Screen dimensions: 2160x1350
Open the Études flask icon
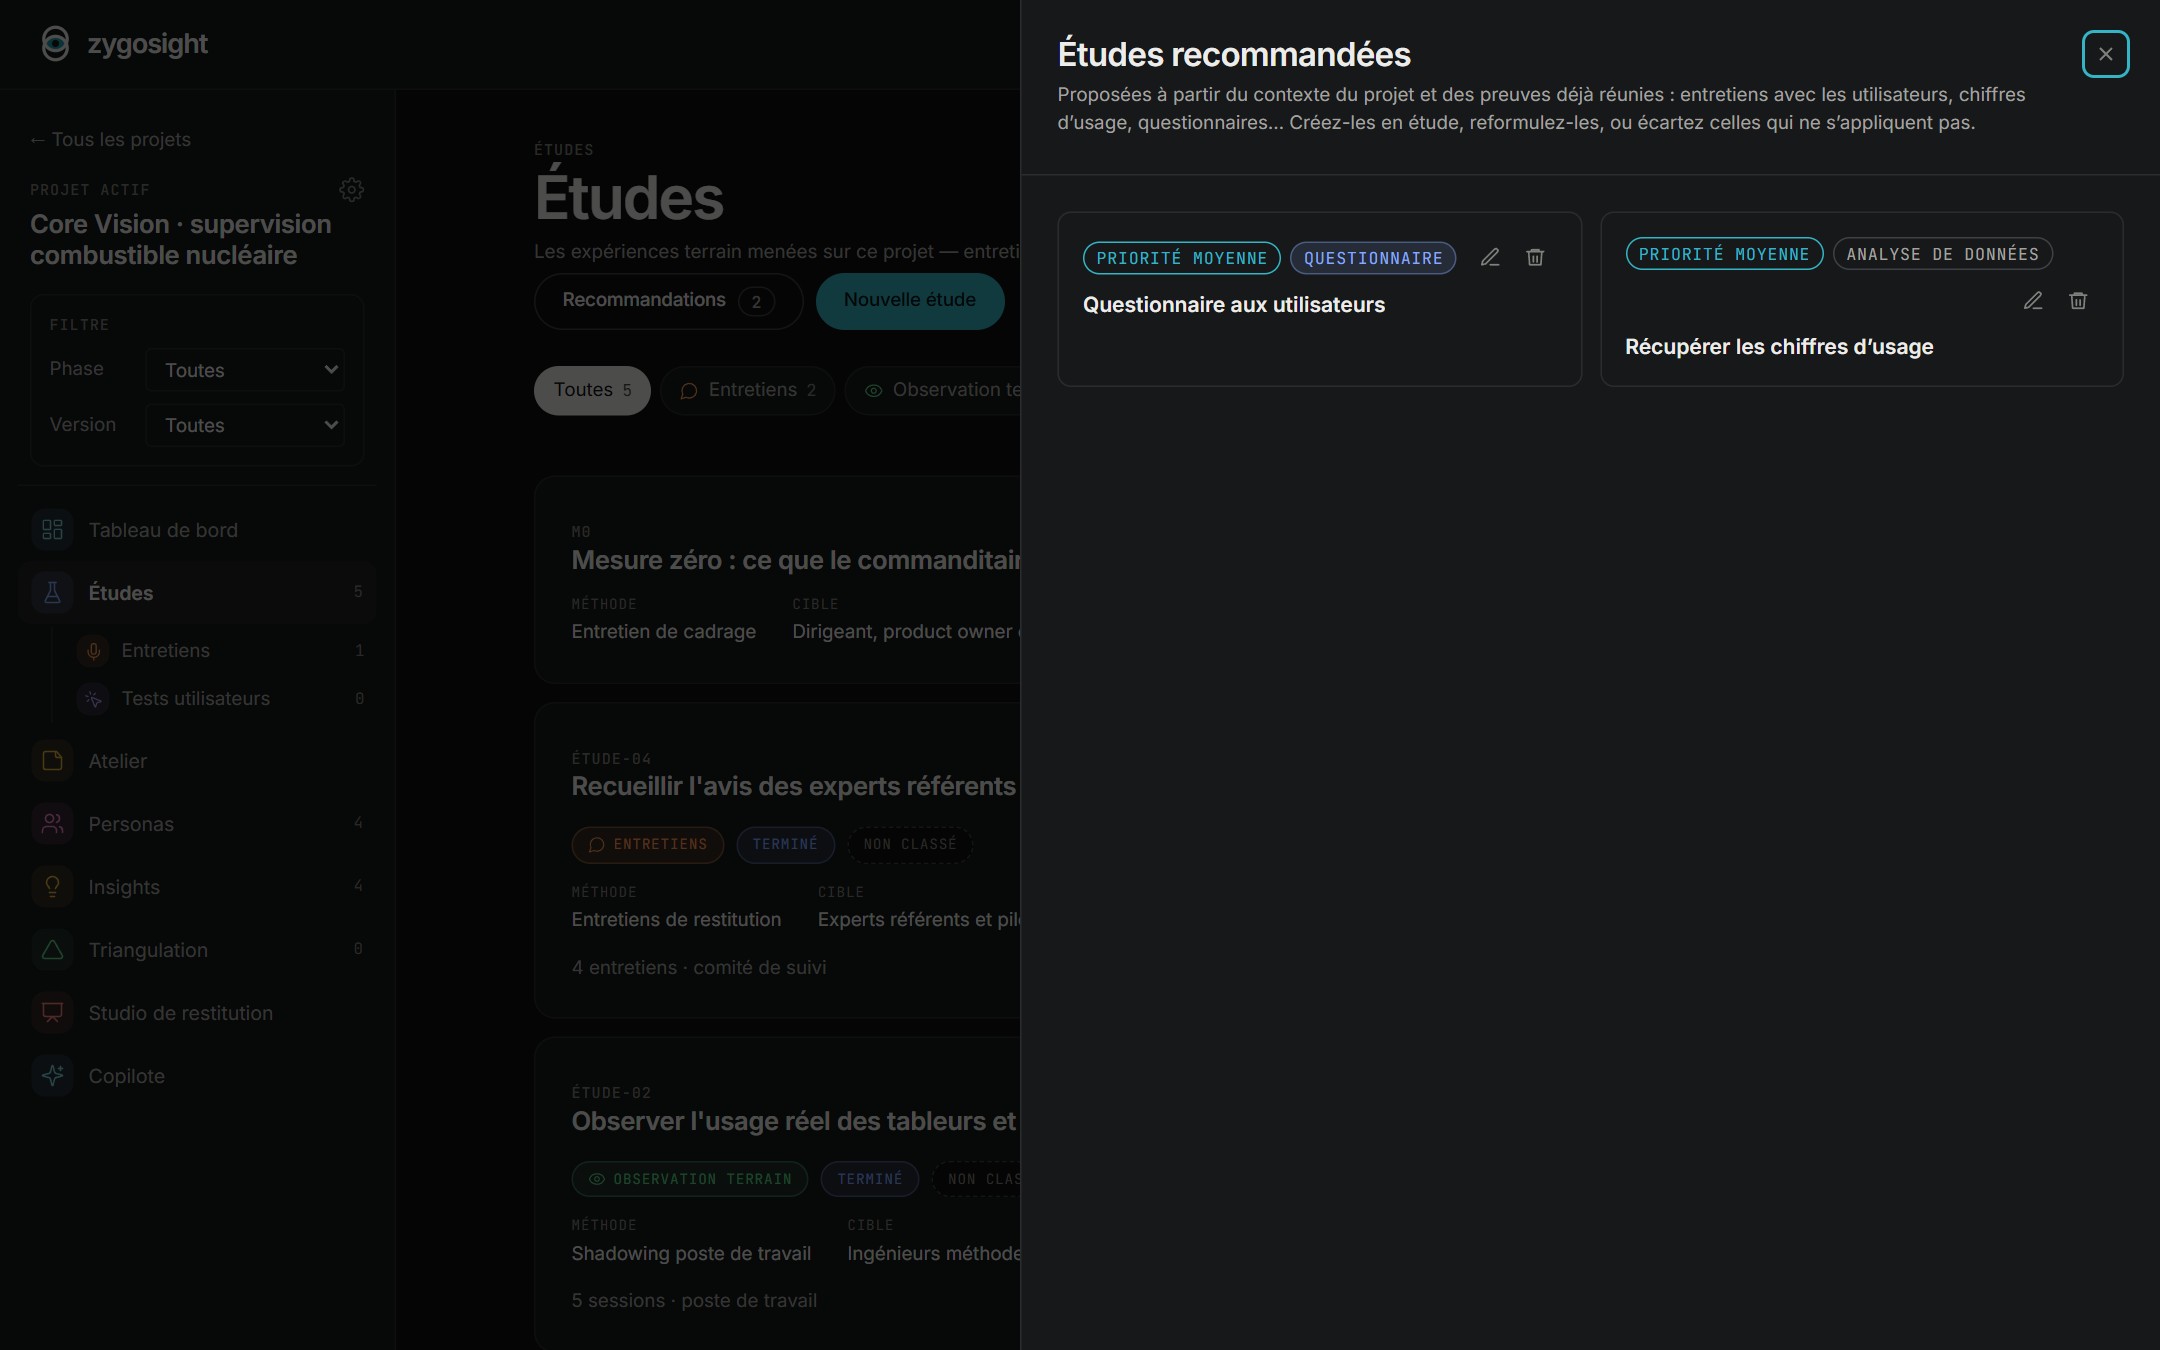click(x=52, y=593)
